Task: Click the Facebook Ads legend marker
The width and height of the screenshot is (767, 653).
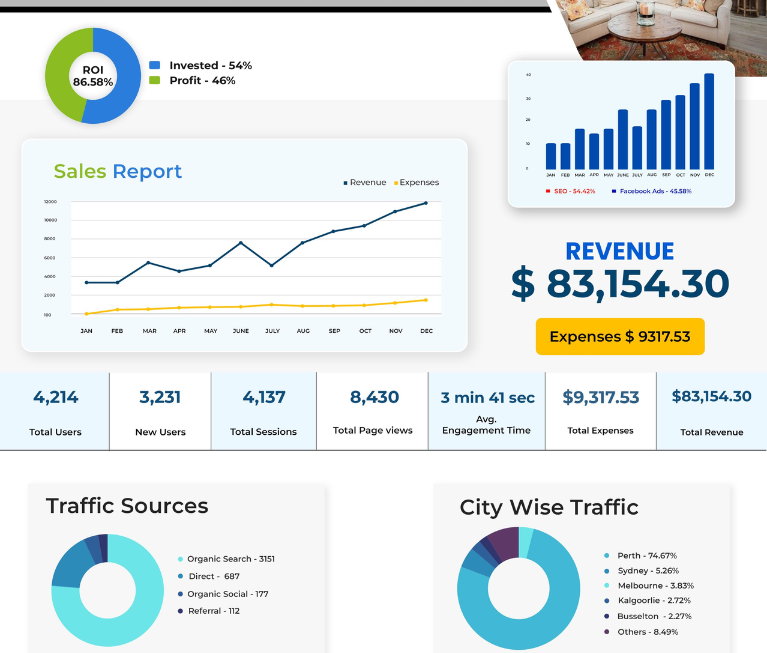Action: [614, 191]
